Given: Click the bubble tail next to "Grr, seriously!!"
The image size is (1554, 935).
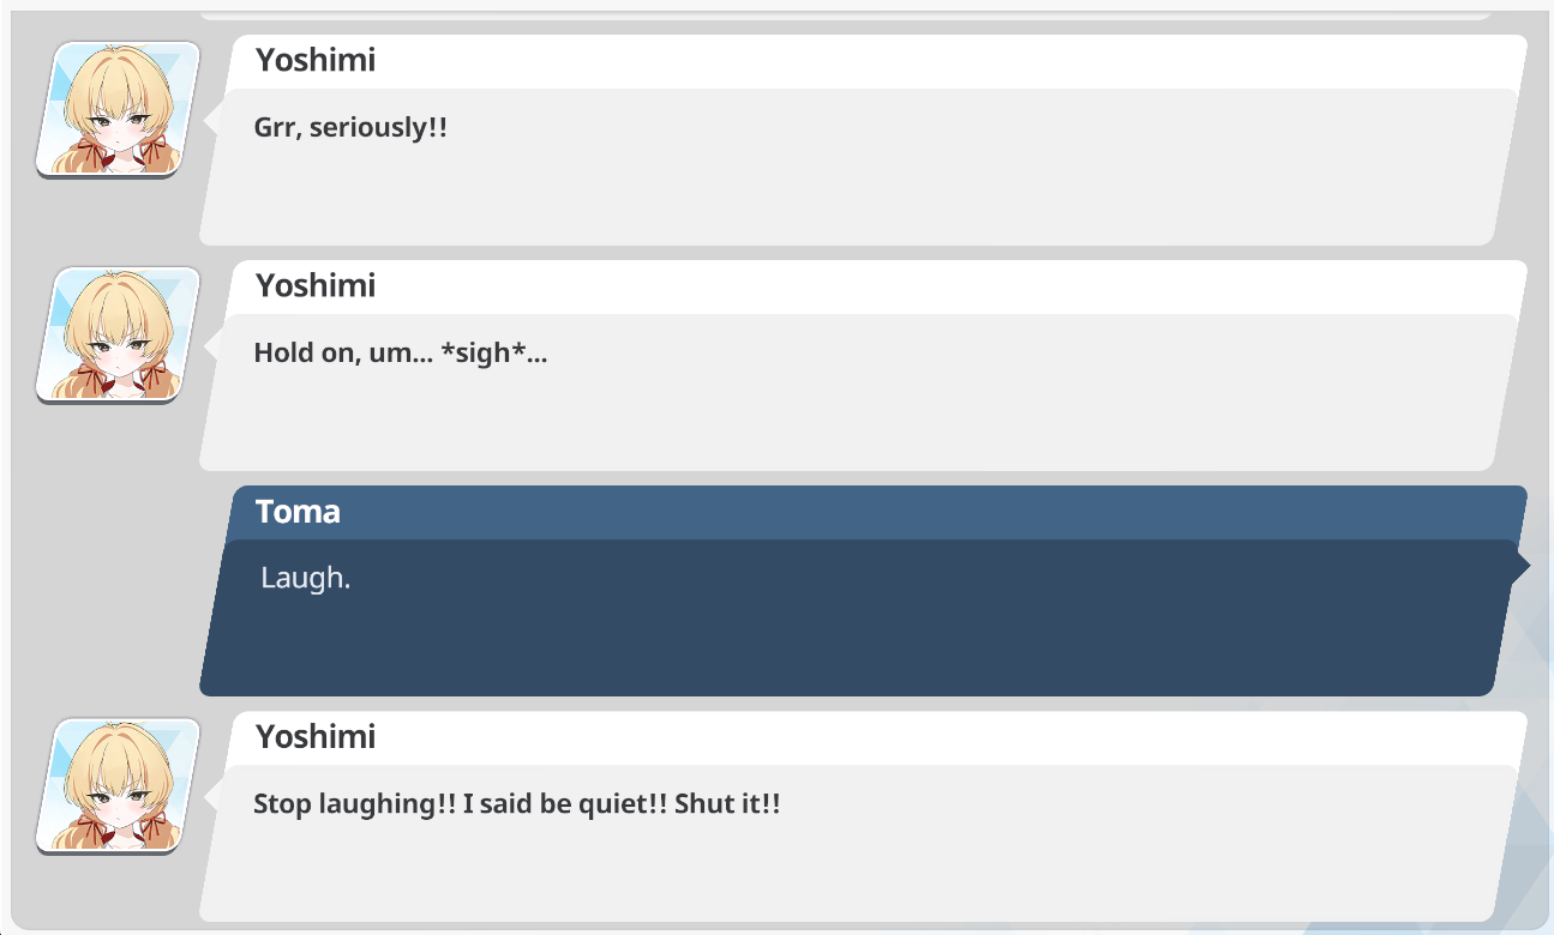Looking at the screenshot, I should click(x=211, y=120).
